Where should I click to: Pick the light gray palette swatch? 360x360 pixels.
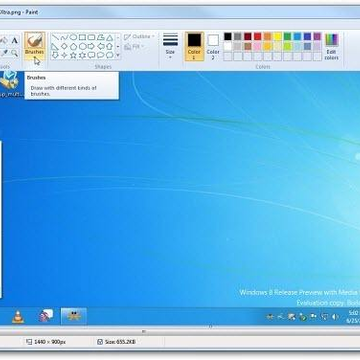point(238,46)
